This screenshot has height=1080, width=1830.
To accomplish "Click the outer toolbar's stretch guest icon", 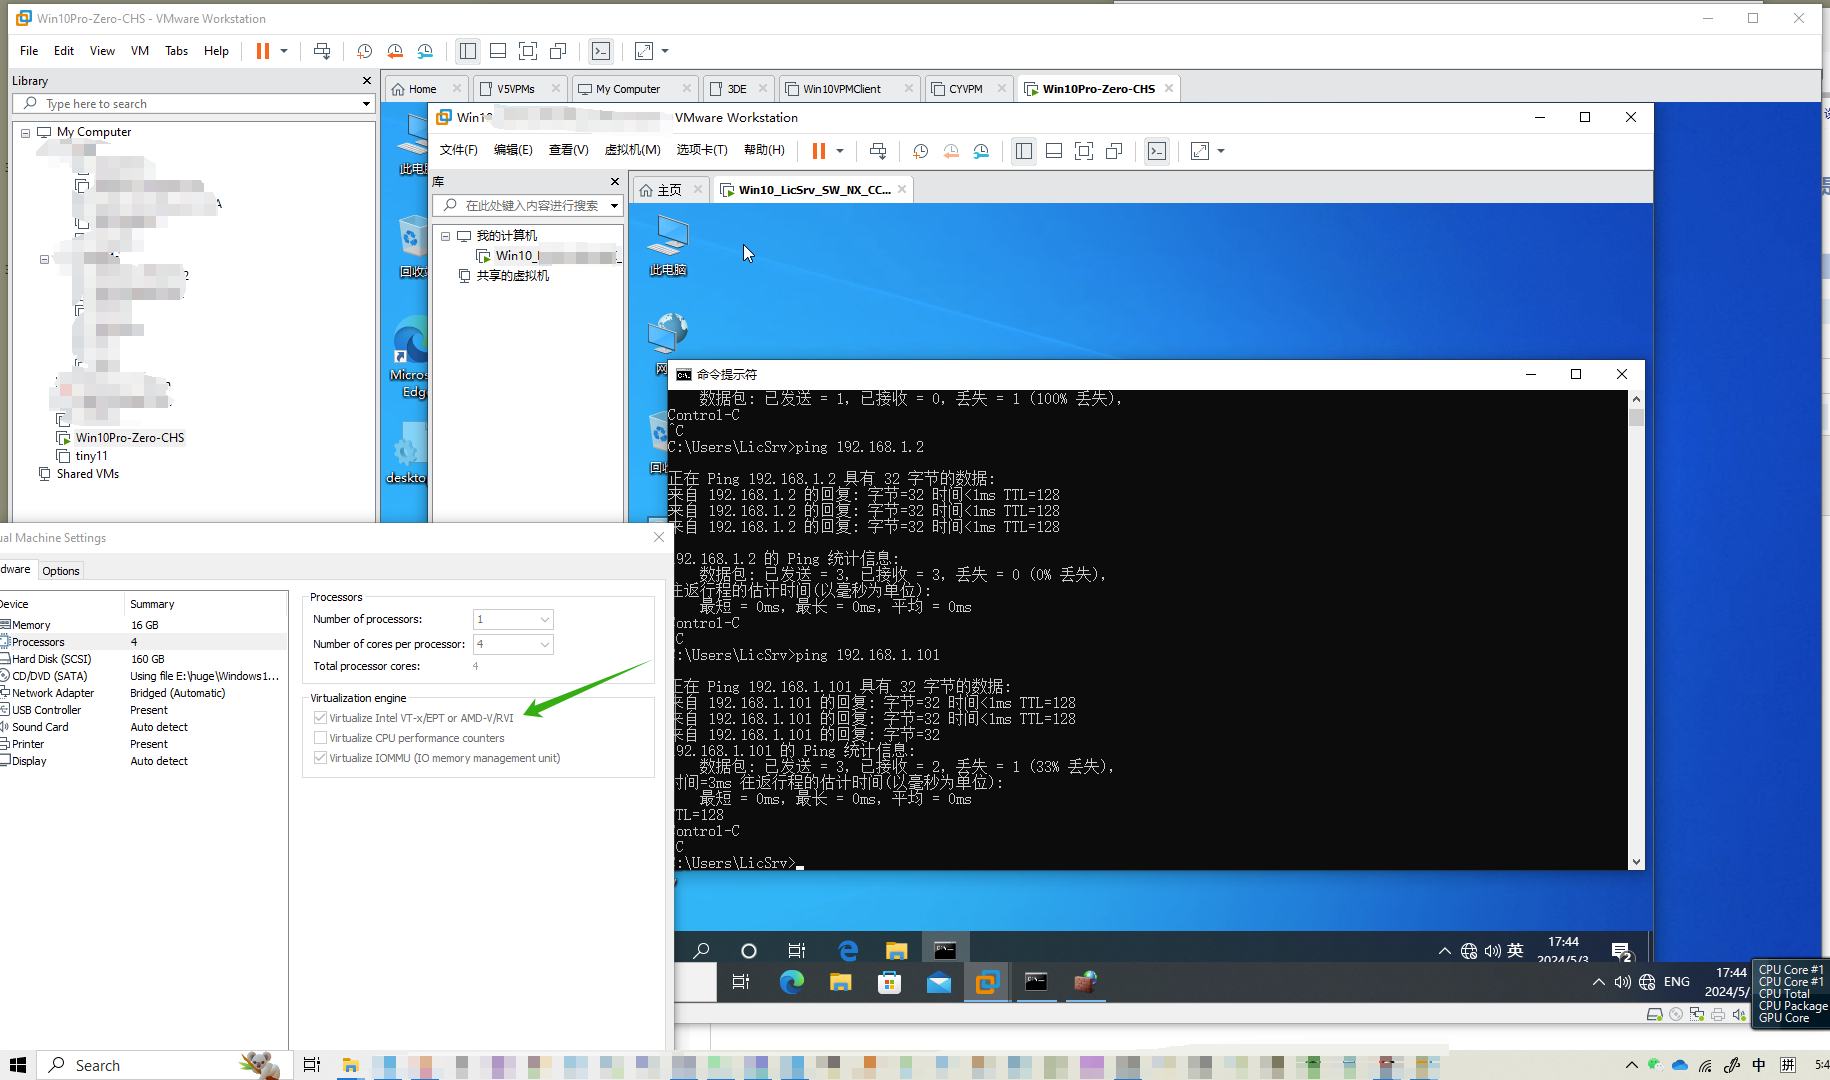I will [644, 51].
